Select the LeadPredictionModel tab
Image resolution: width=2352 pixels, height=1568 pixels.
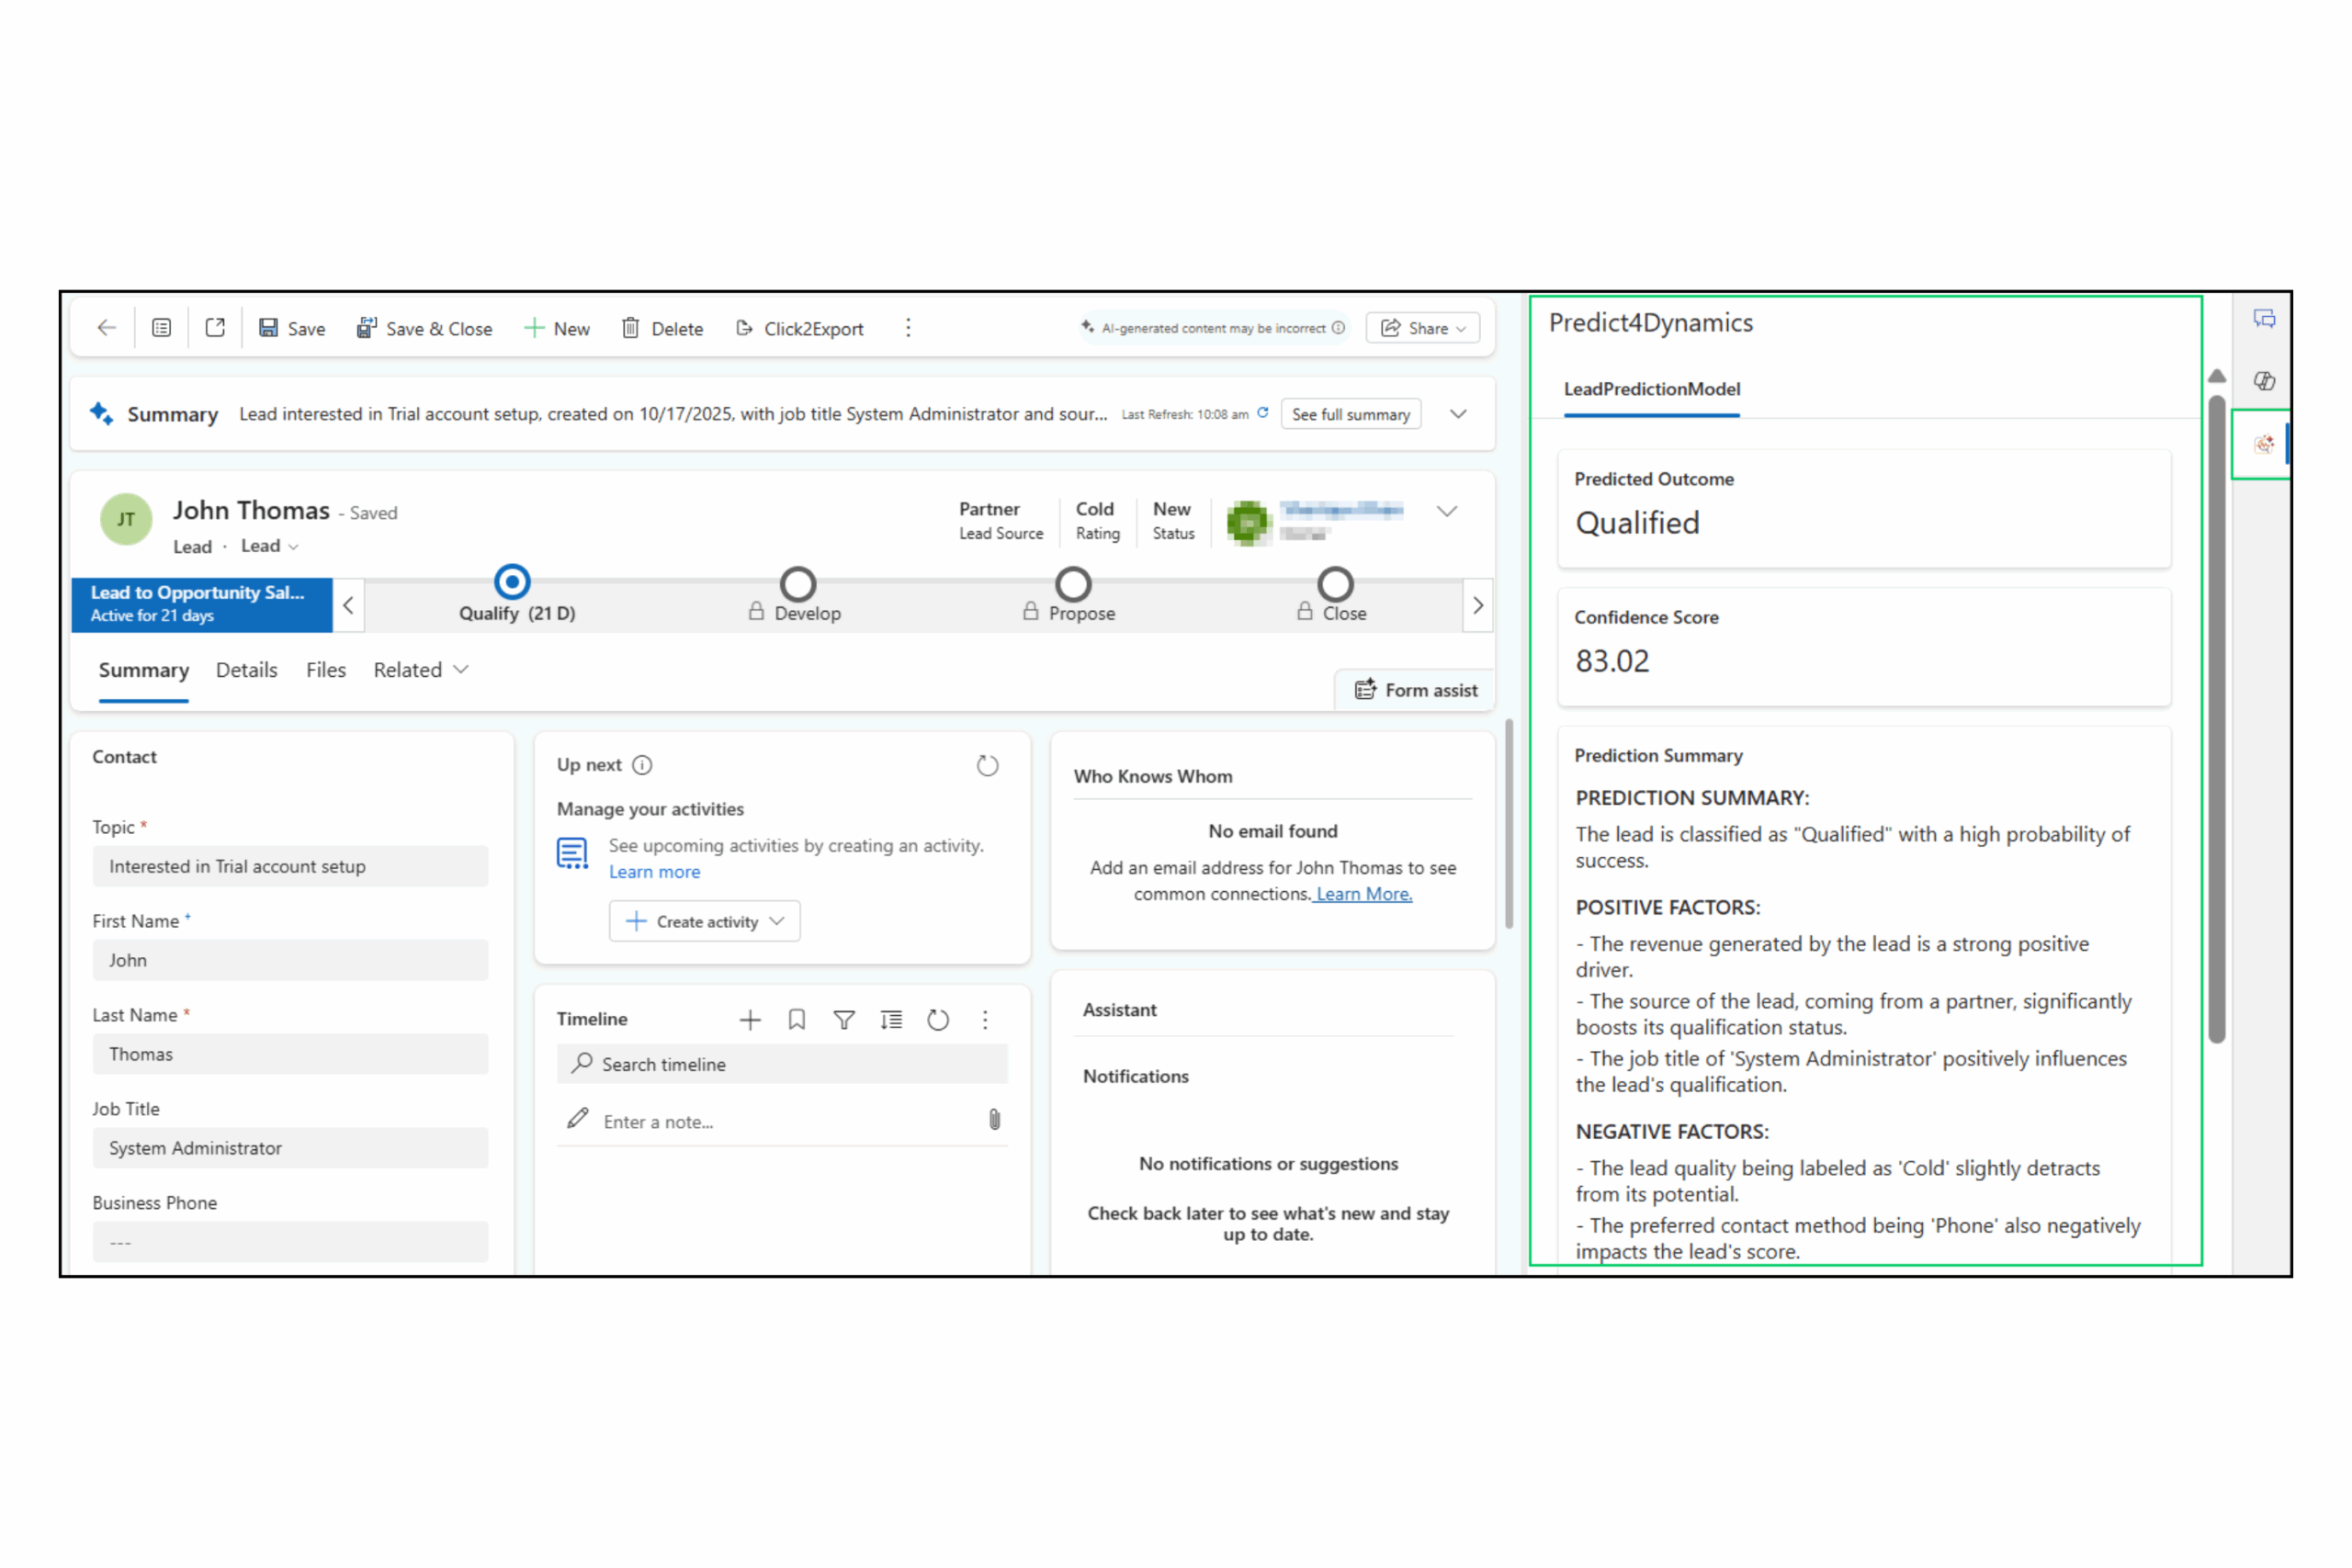click(1651, 389)
